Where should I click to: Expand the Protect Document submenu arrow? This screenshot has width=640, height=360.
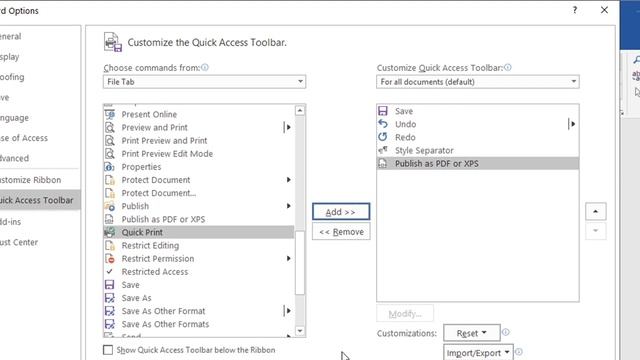click(288, 180)
